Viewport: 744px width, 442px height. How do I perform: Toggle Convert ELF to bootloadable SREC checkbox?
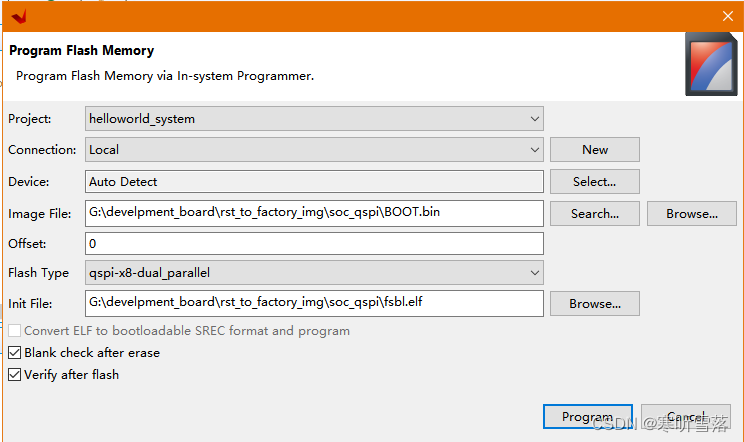point(15,331)
